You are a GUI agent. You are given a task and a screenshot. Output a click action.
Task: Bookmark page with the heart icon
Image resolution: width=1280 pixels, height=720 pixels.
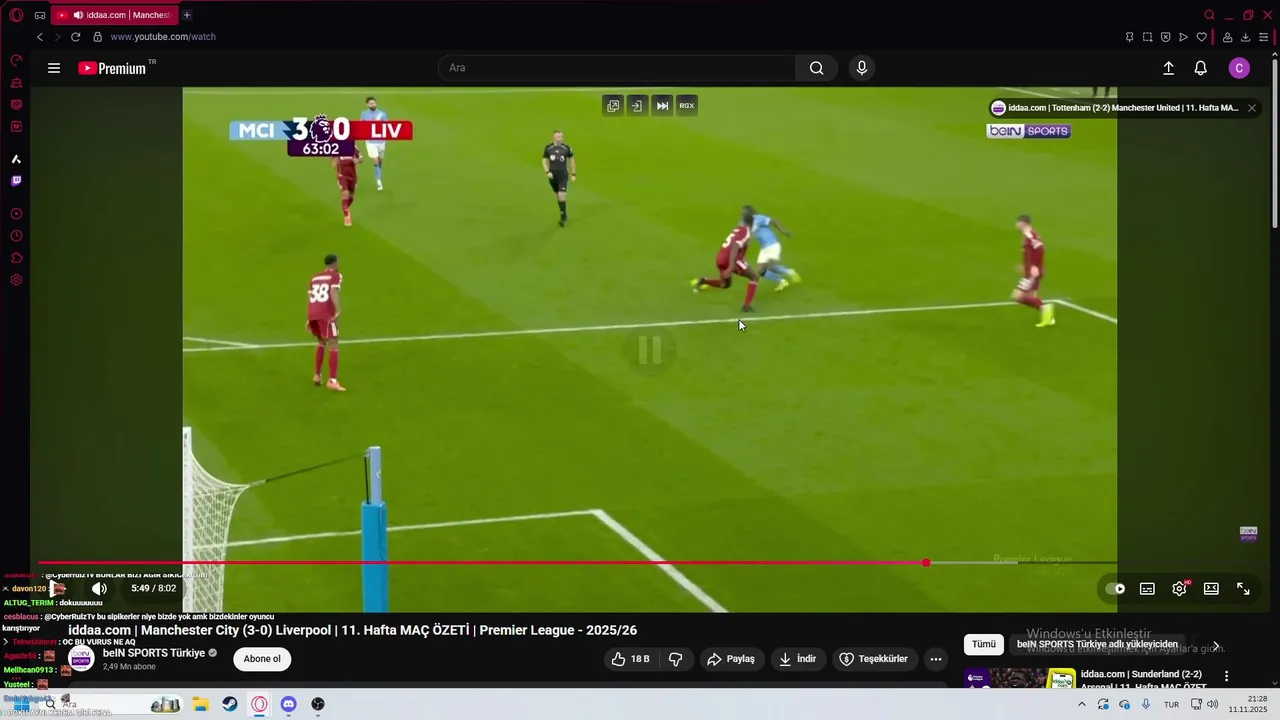(x=1201, y=37)
